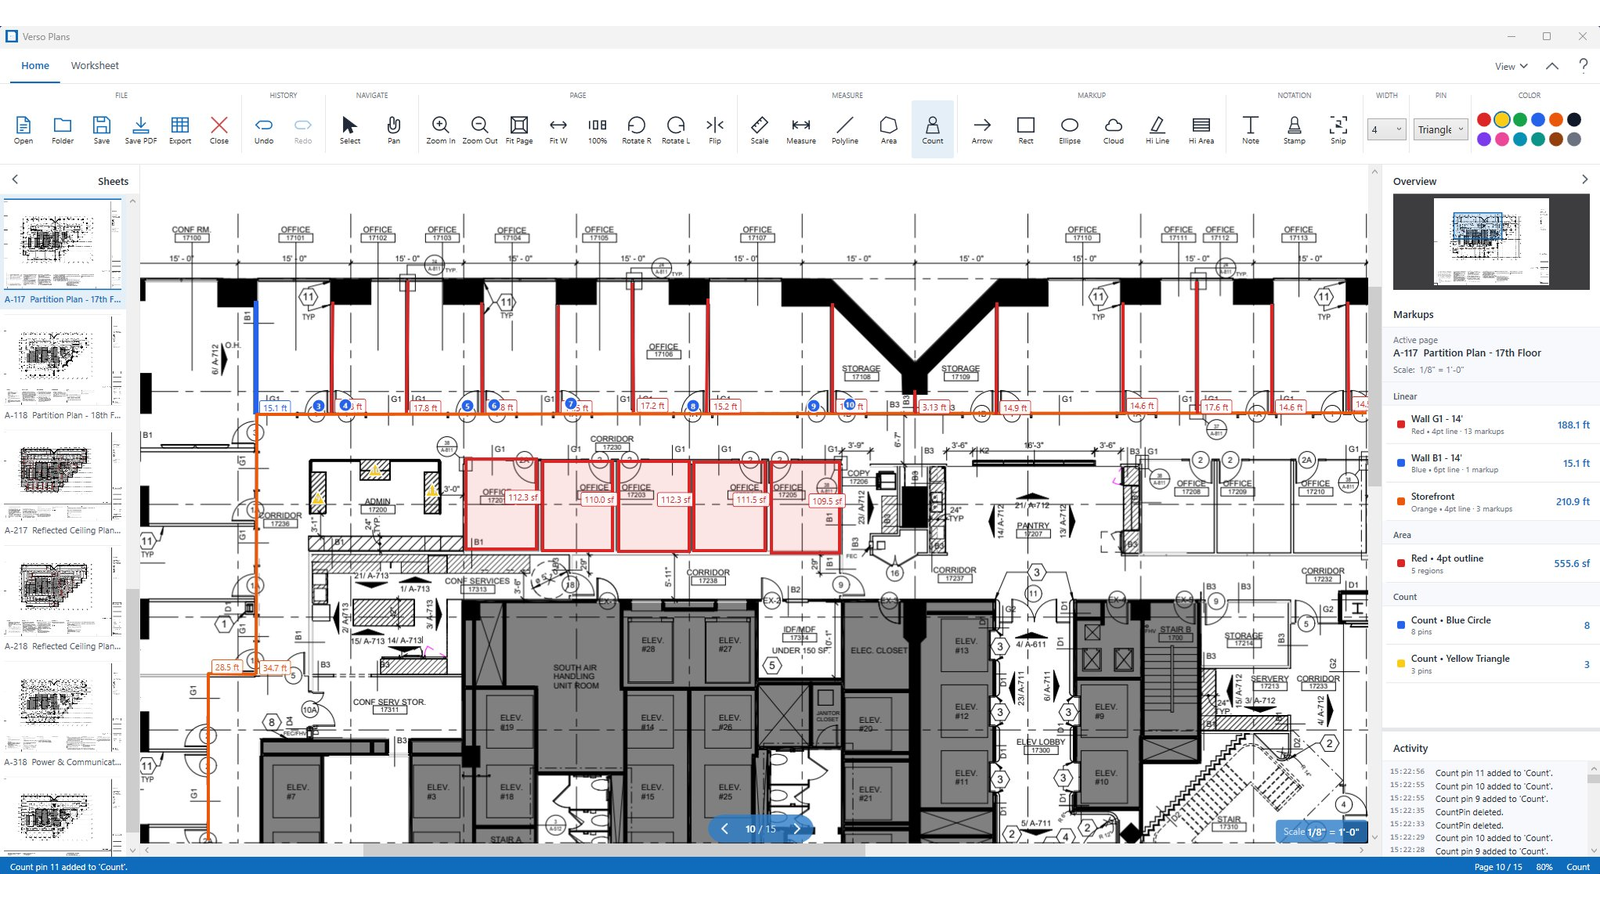1600x900 pixels.
Task: Open the Worksheet tab
Action: tap(95, 66)
